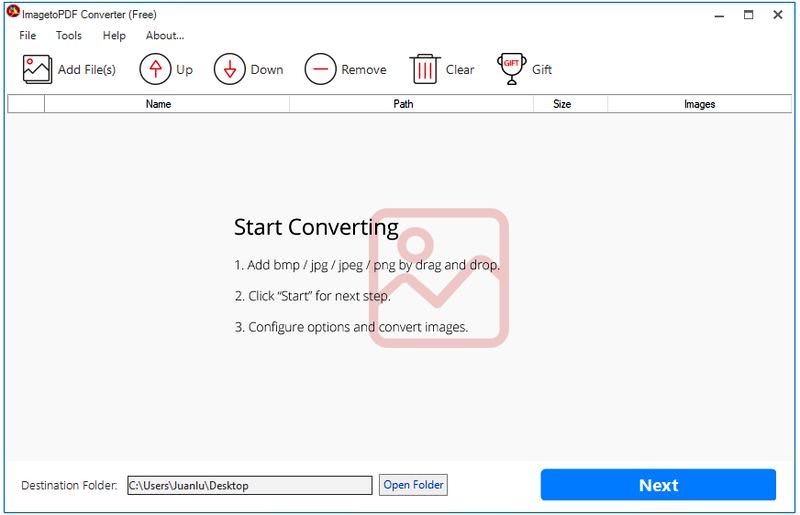Open the File menu
The height and width of the screenshot is (515, 800).
pyautogui.click(x=28, y=36)
